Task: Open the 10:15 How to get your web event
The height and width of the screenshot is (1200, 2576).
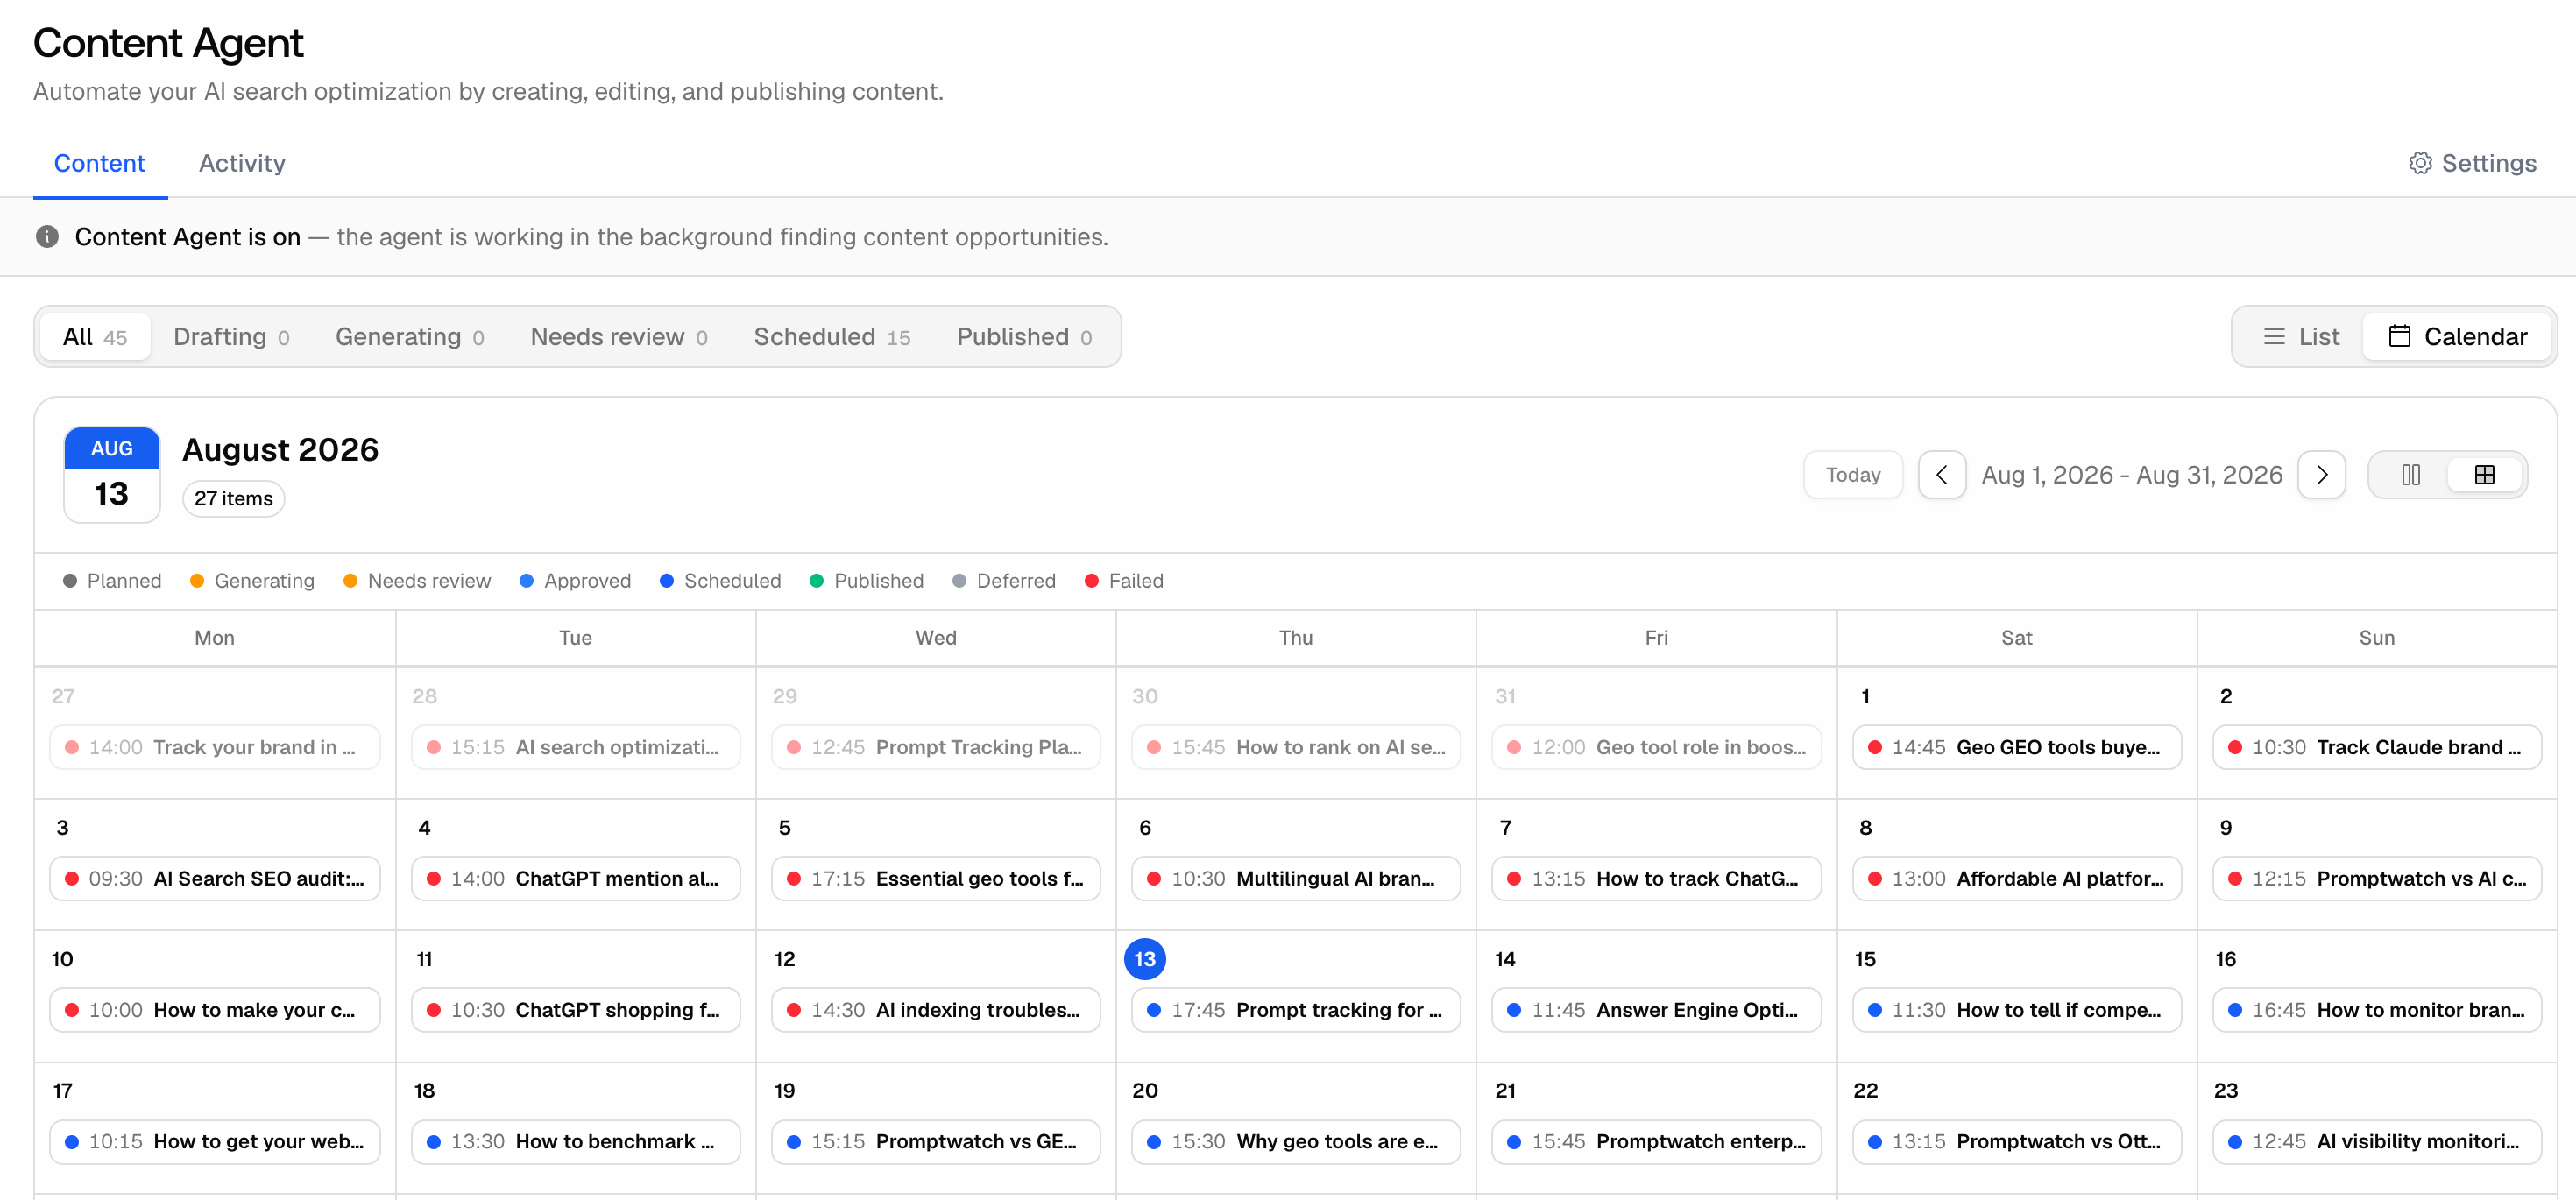Action: pyautogui.click(x=215, y=1141)
